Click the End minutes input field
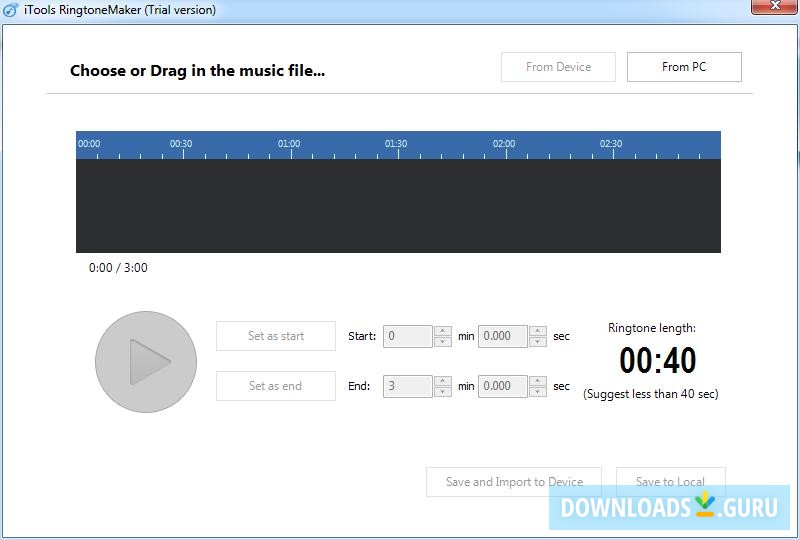 tap(408, 386)
